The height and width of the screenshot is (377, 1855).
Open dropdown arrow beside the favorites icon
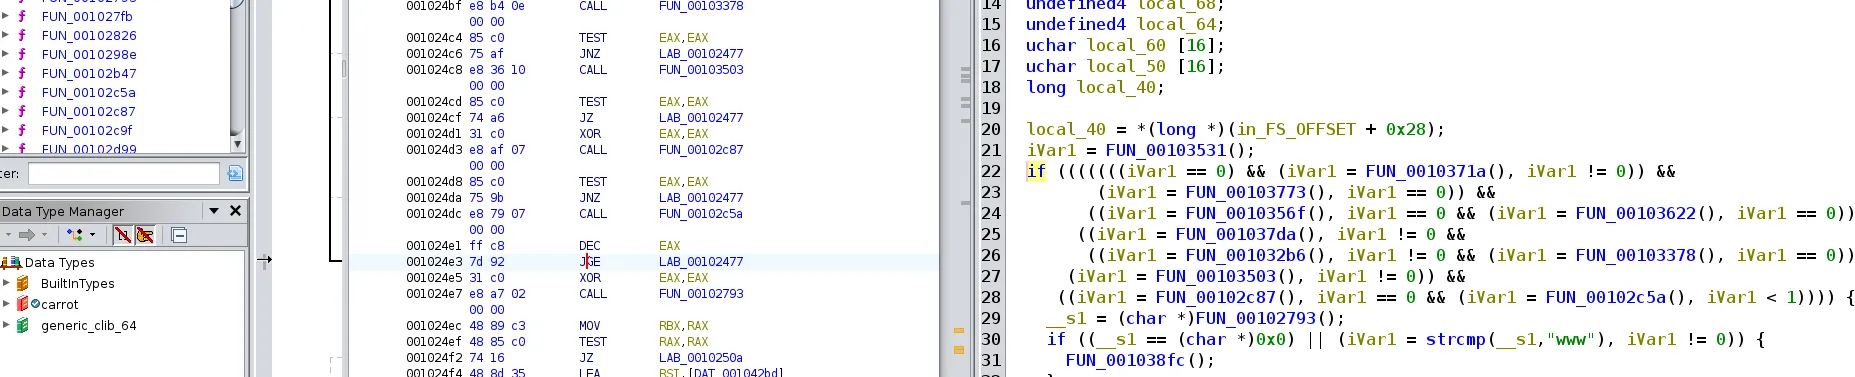(x=93, y=235)
